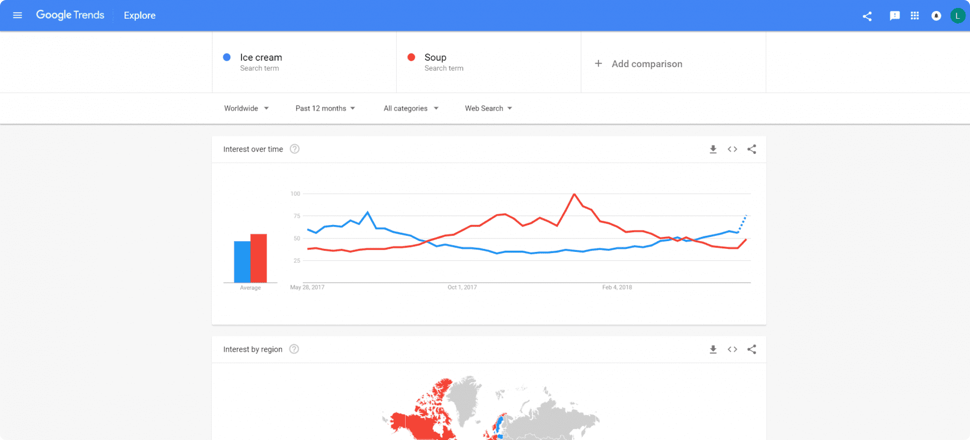Image resolution: width=970 pixels, height=440 pixels.
Task: Edit the Ice cream search term
Action: pos(304,63)
